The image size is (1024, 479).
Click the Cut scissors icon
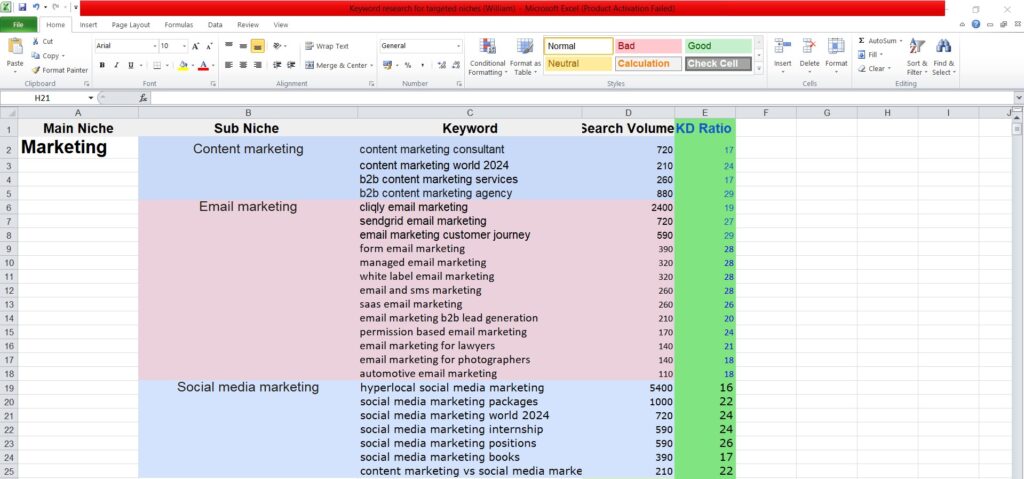(36, 41)
